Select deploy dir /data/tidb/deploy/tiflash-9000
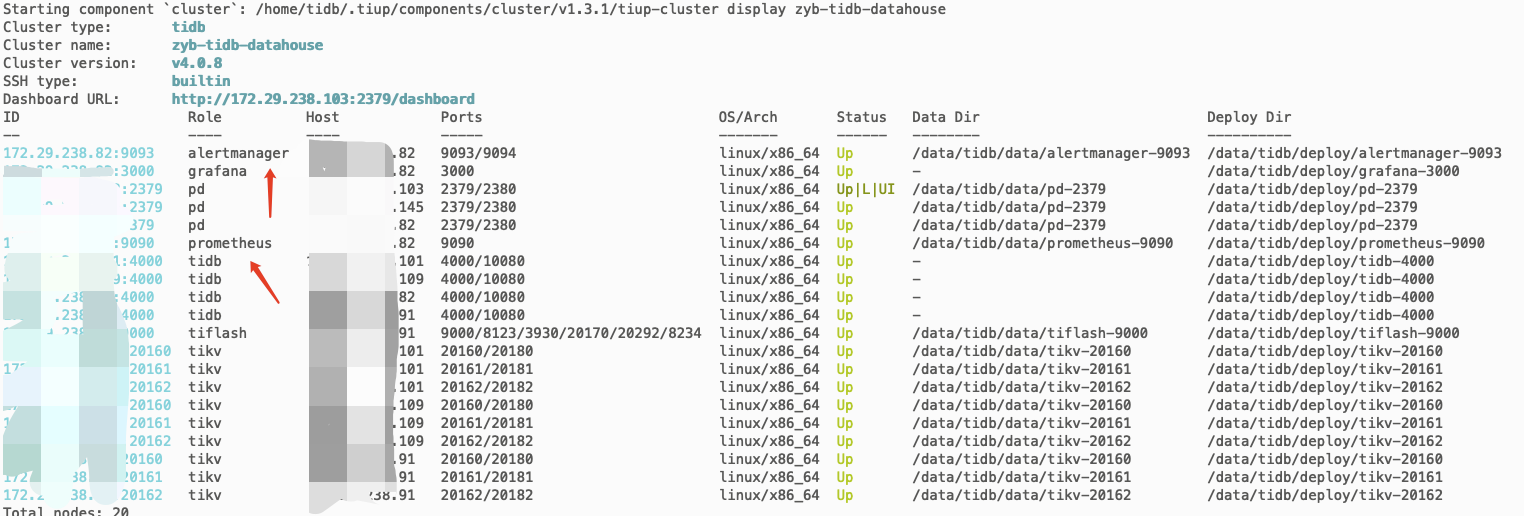Viewport: 1524px width, 516px height. (1333, 333)
